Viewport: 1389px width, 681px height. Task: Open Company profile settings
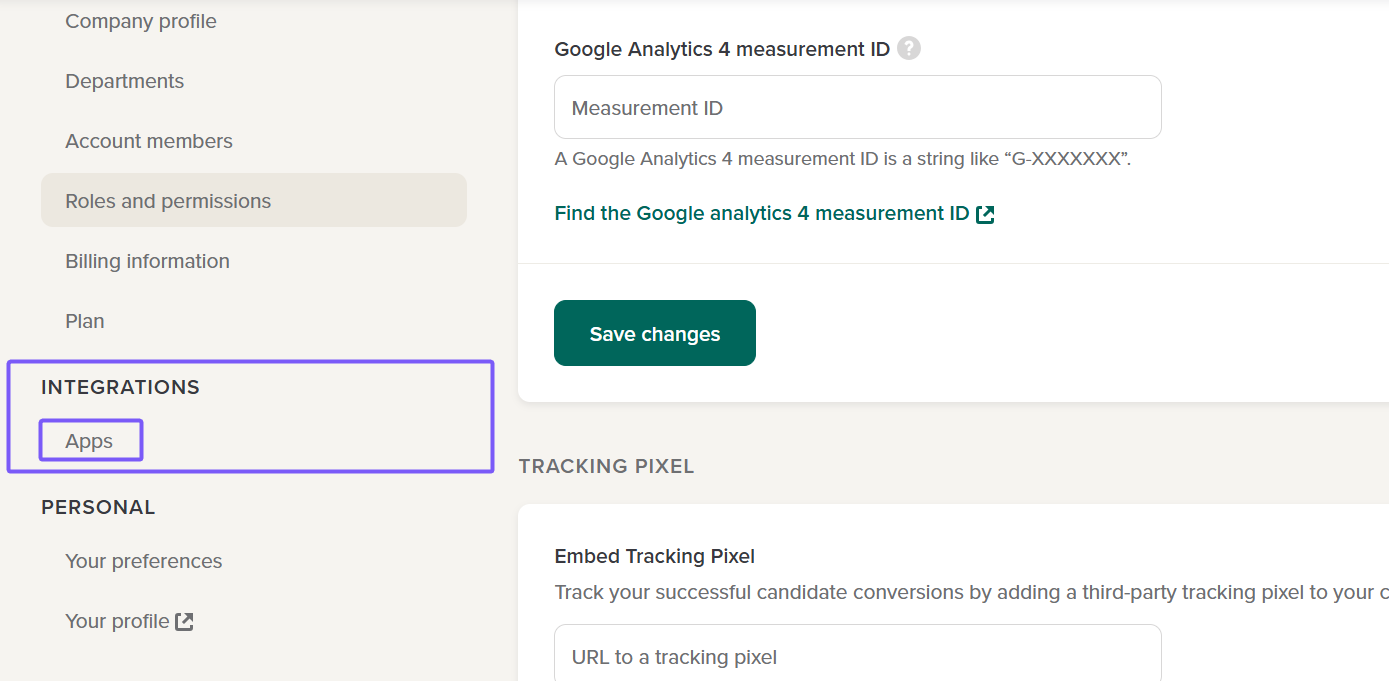click(x=141, y=21)
